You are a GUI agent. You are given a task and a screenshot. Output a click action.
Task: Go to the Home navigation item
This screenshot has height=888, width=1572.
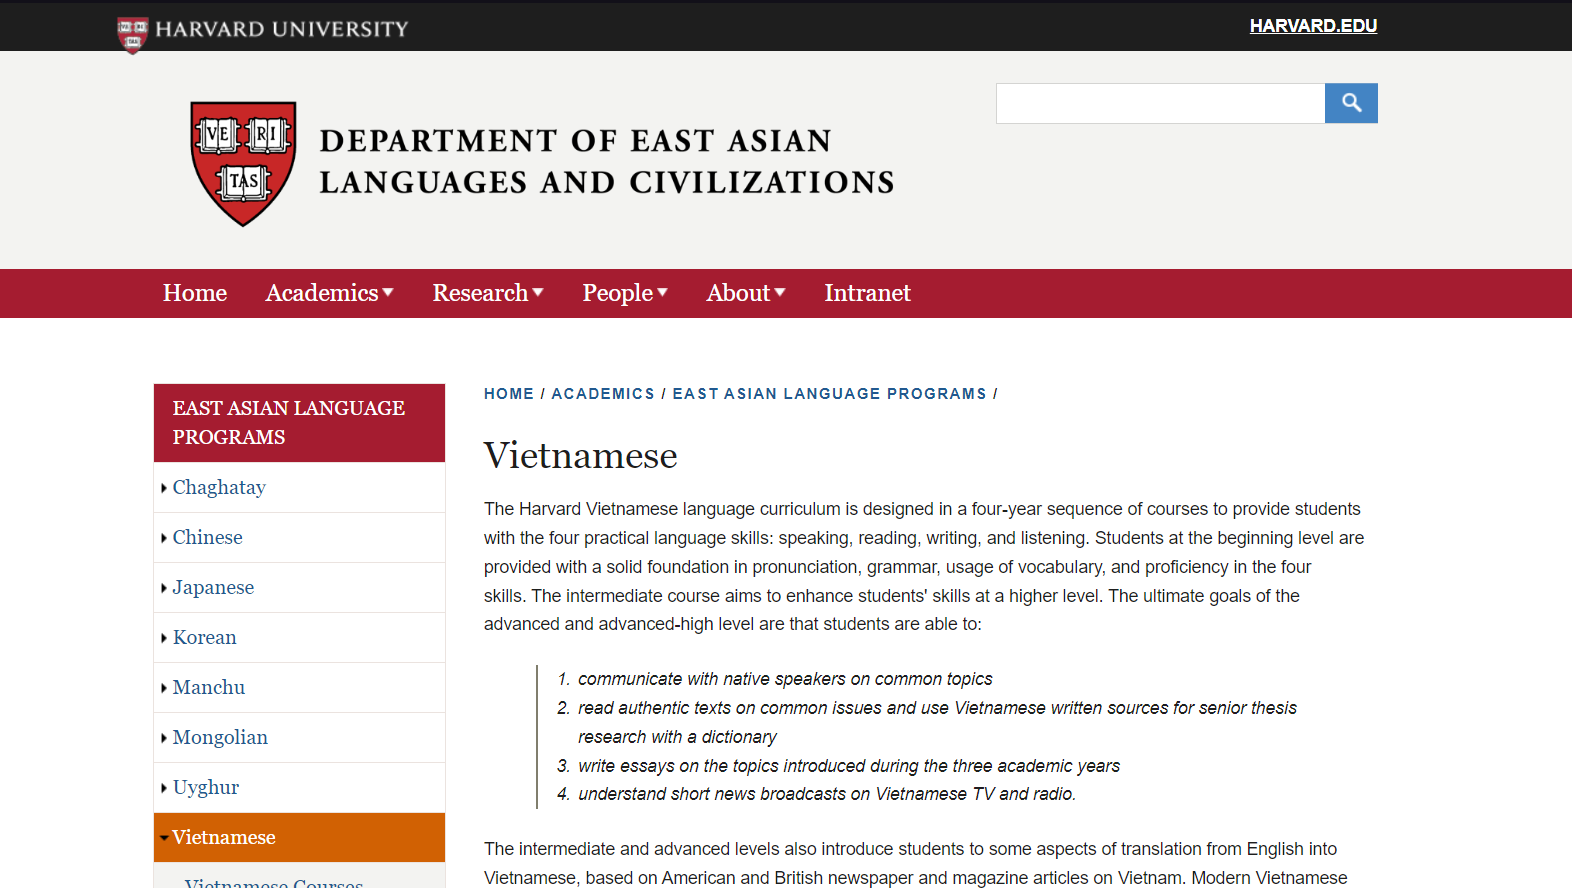coord(195,293)
